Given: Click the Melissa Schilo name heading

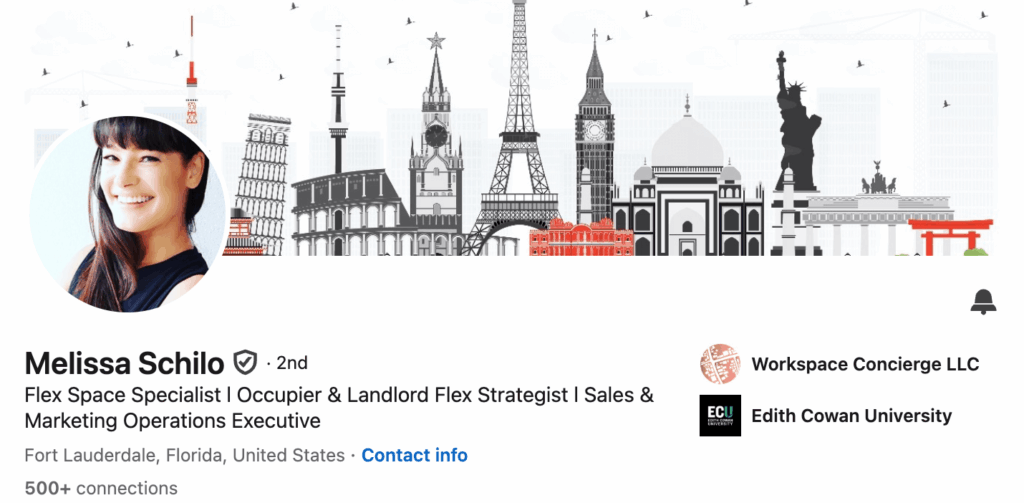Looking at the screenshot, I should [x=125, y=363].
